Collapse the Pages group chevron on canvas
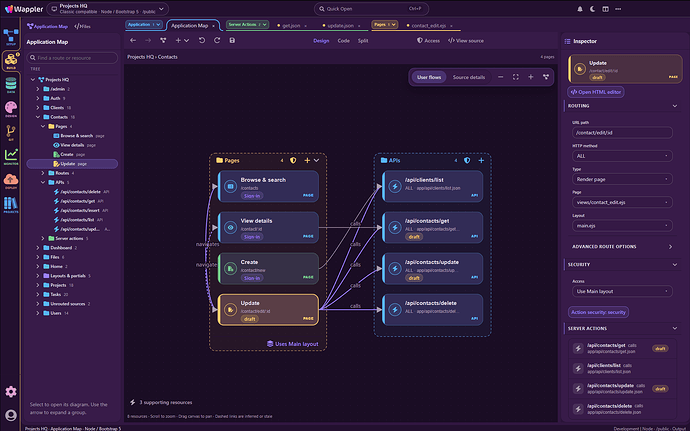The height and width of the screenshot is (431, 690). click(x=316, y=161)
